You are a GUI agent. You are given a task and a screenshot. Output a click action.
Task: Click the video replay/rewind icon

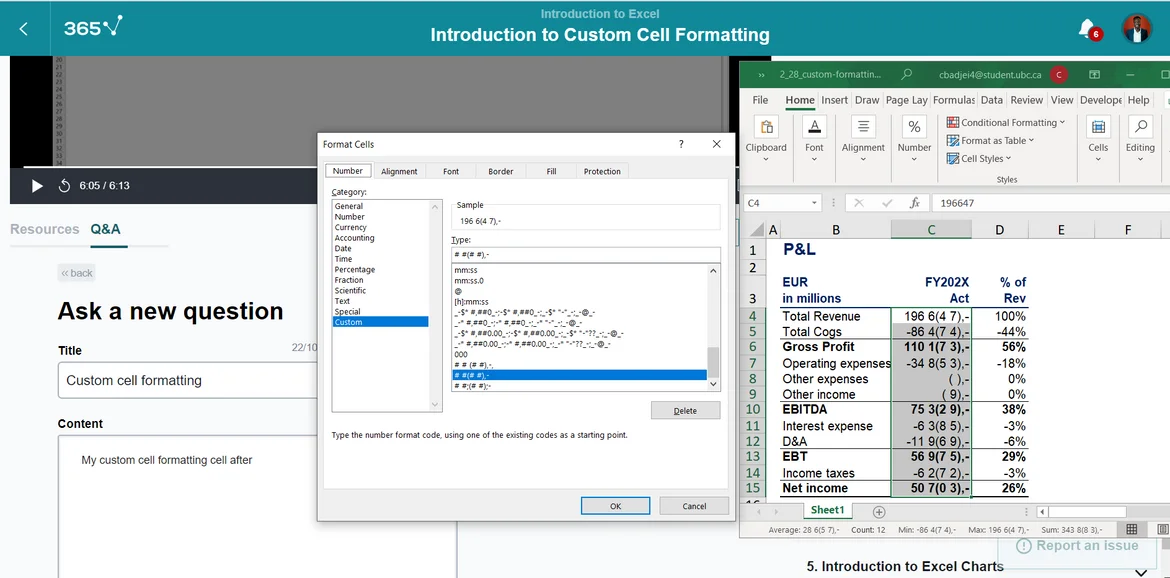click(65, 186)
